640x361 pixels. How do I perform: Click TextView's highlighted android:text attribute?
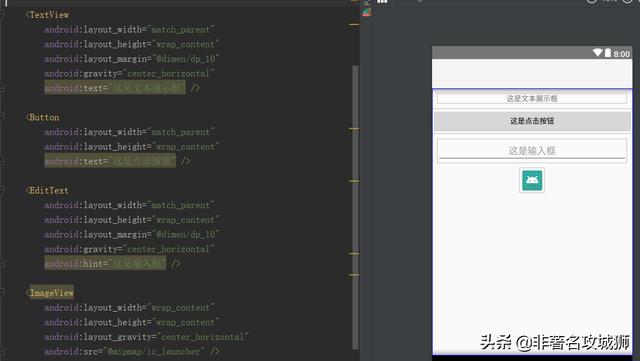(x=115, y=88)
